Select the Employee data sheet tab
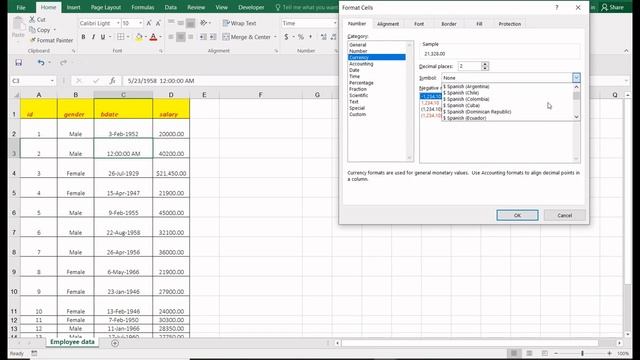 pos(72,342)
